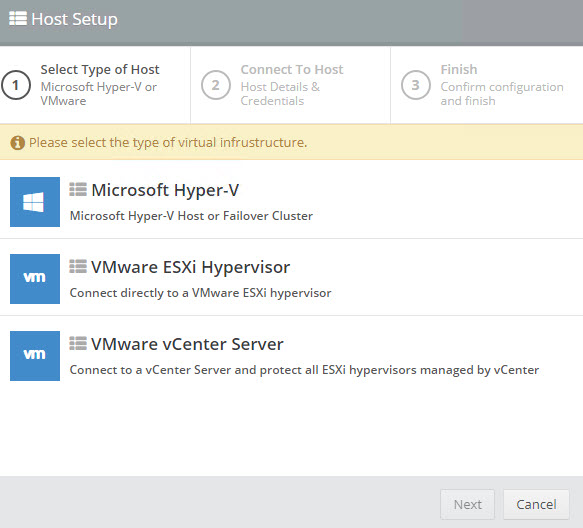Click the server icon beside VMware vCenter Server title

pos(78,344)
